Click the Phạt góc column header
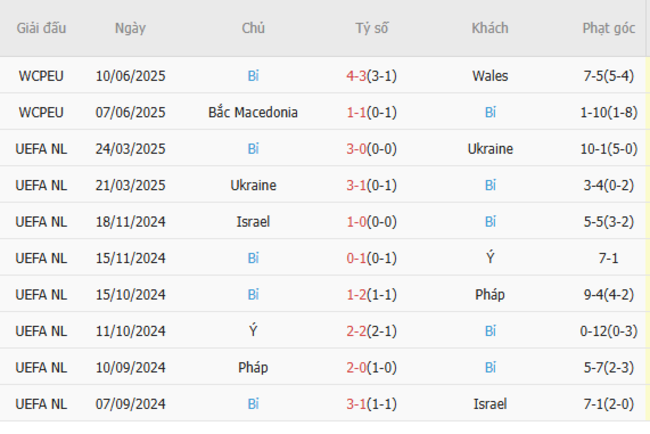The height and width of the screenshot is (434, 650). point(608,28)
